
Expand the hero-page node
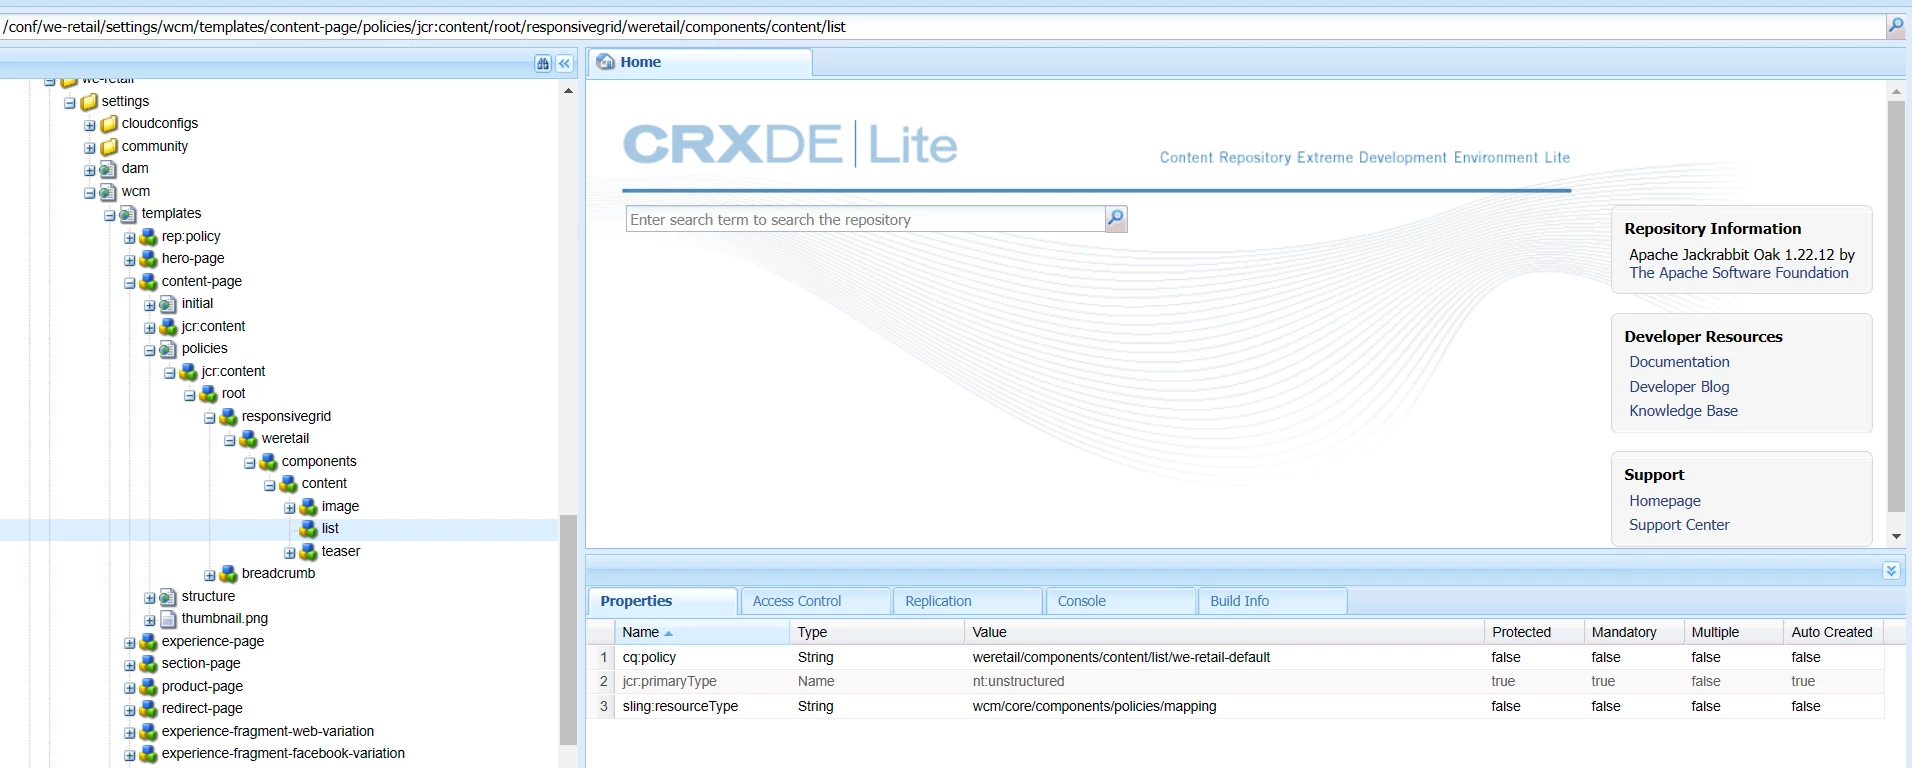(x=130, y=260)
